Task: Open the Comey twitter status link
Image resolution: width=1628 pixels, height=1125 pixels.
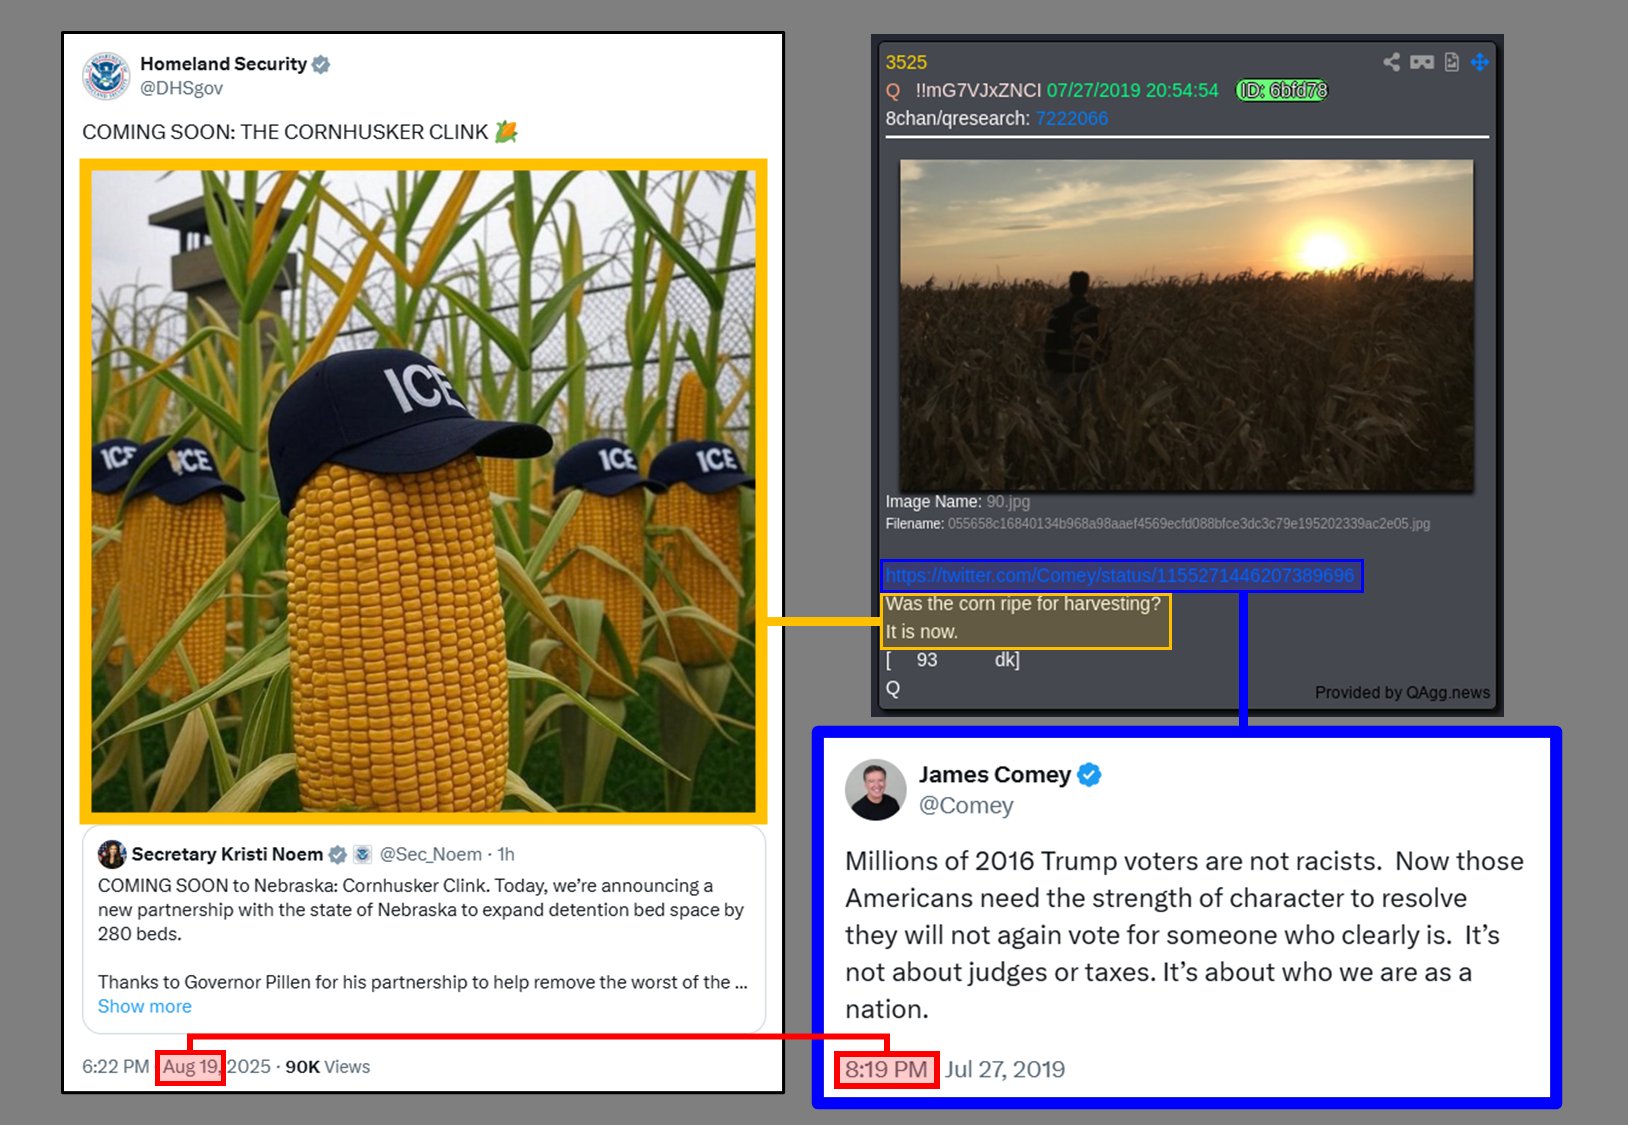Action: [1120, 576]
